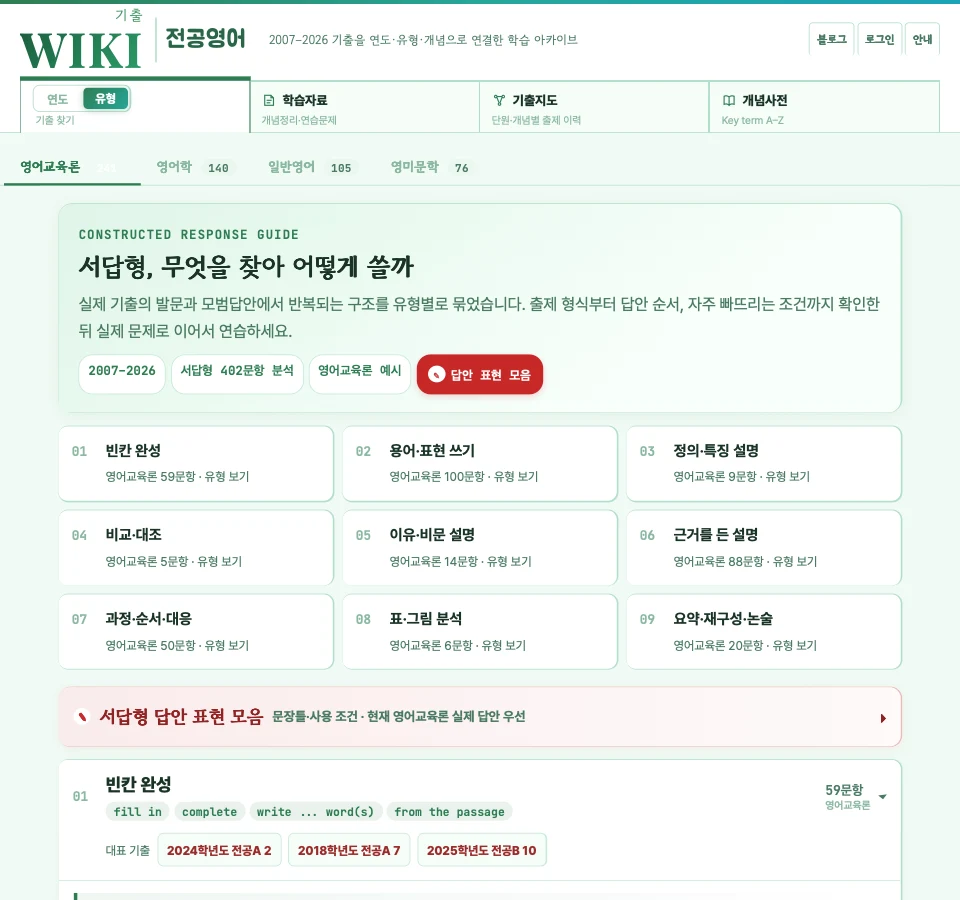Expand the 서답형 답안 표현 모음 arrow
This screenshot has height=900, width=960.
tap(883, 718)
